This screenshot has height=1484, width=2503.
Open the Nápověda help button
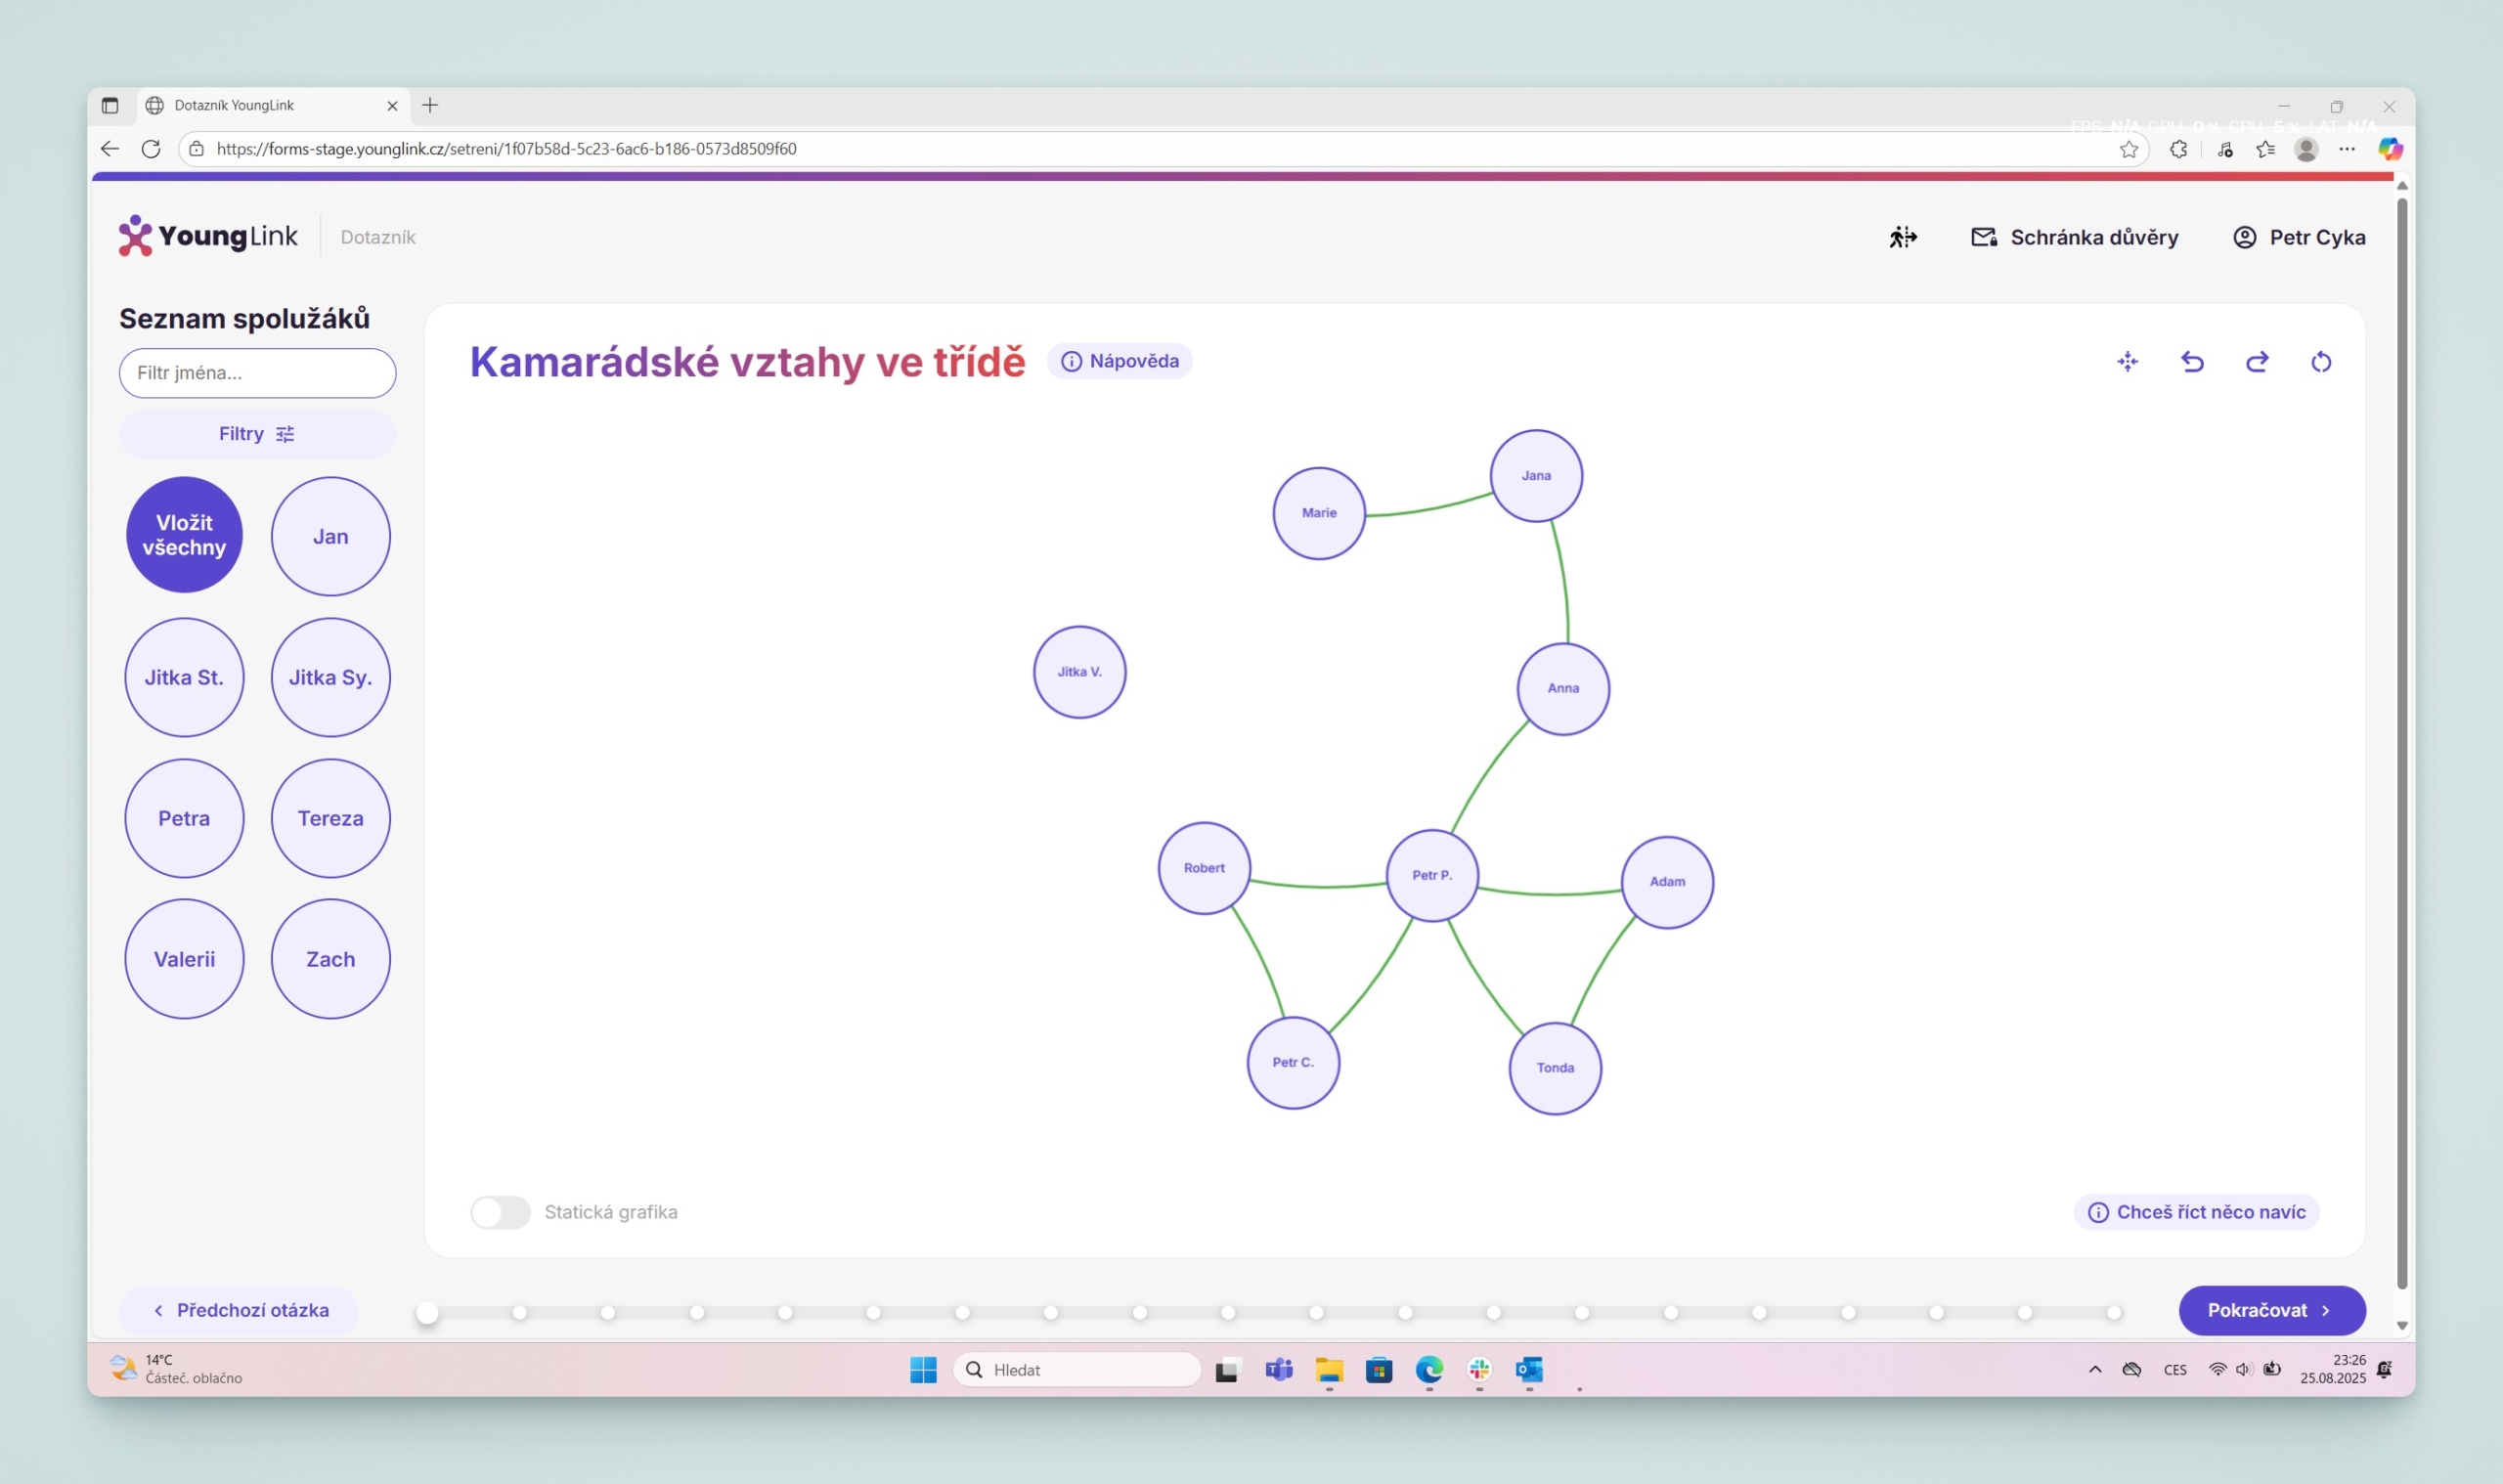(x=1119, y=361)
